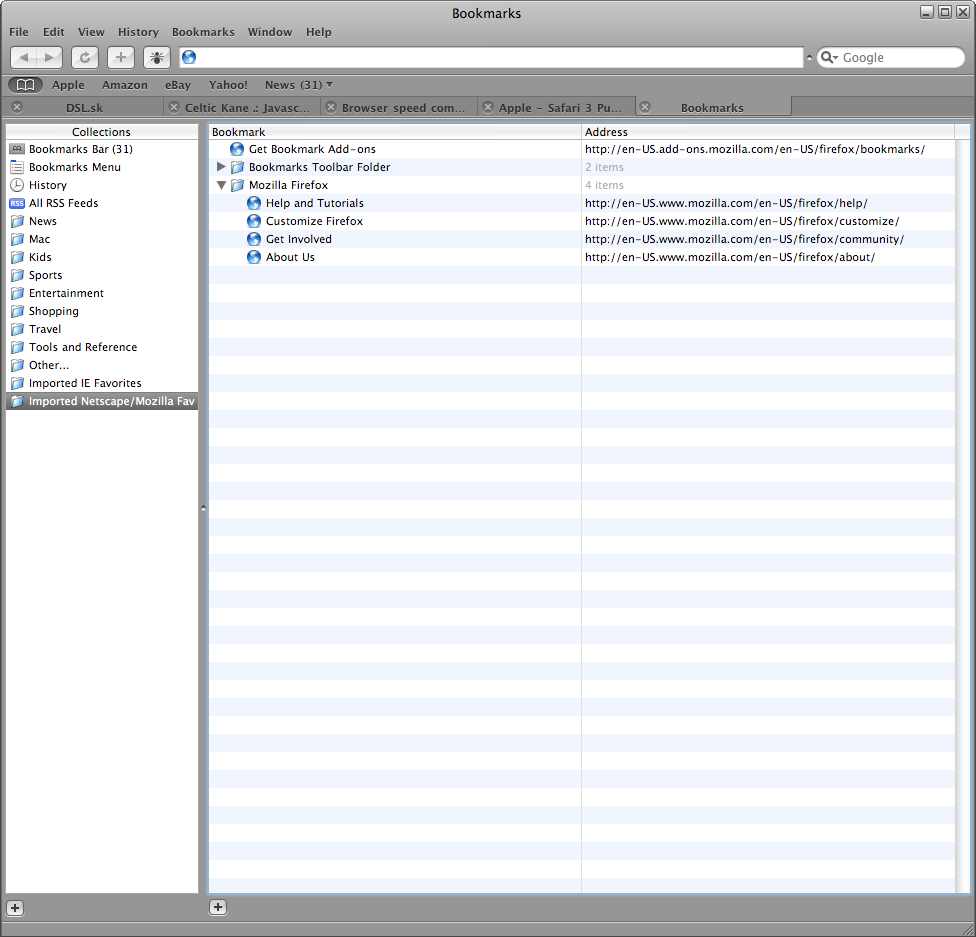The width and height of the screenshot is (976, 937).
Task: Open the Help menu
Action: [319, 32]
